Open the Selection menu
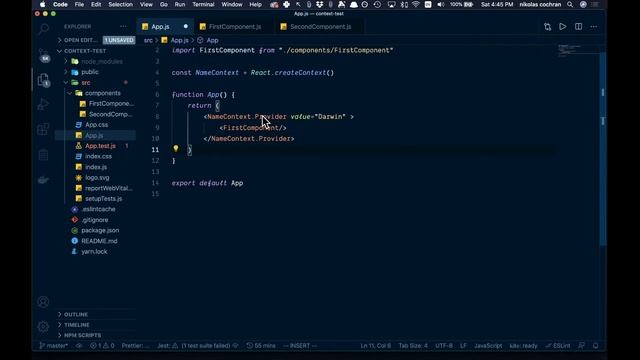This screenshot has width=640, height=360. click(120, 4)
